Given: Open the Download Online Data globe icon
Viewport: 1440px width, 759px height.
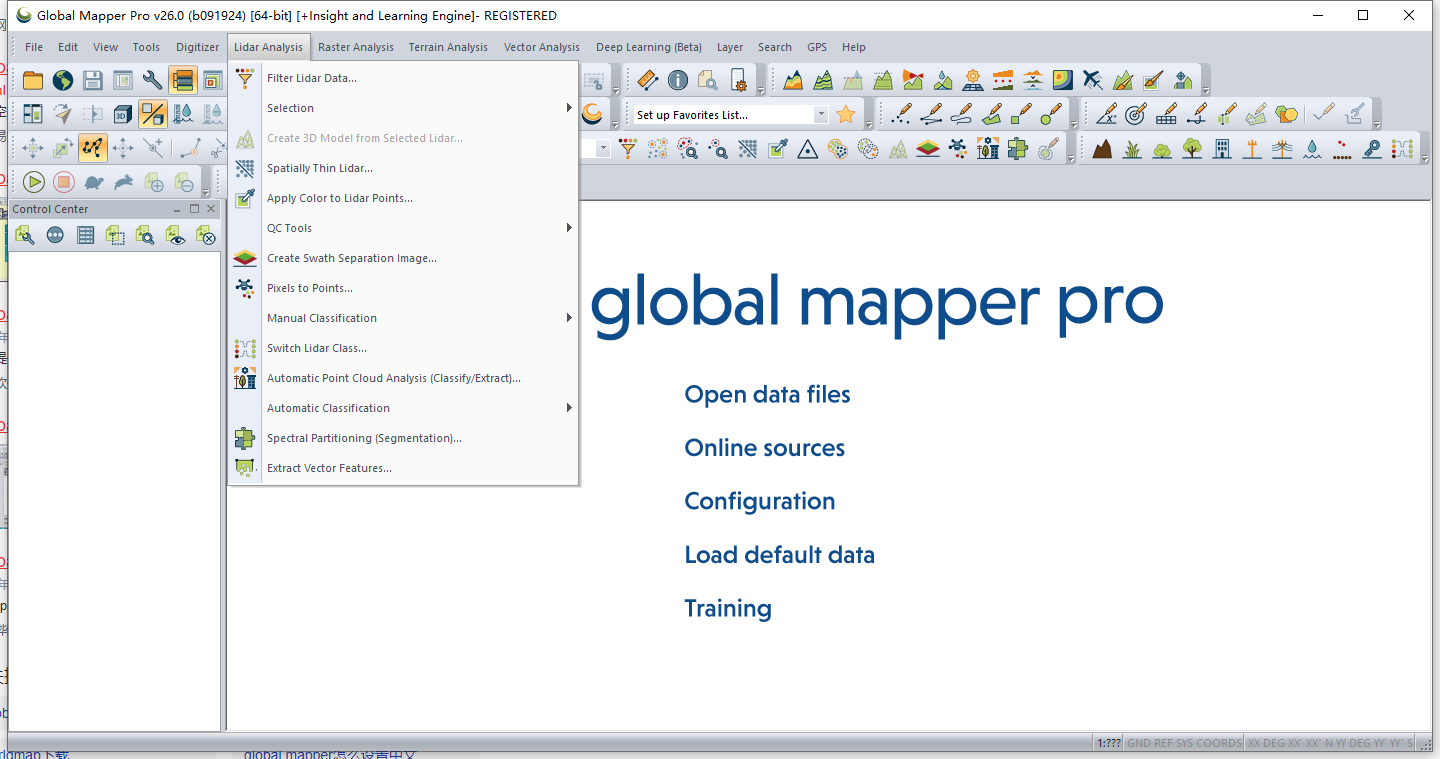Looking at the screenshot, I should [x=61, y=79].
